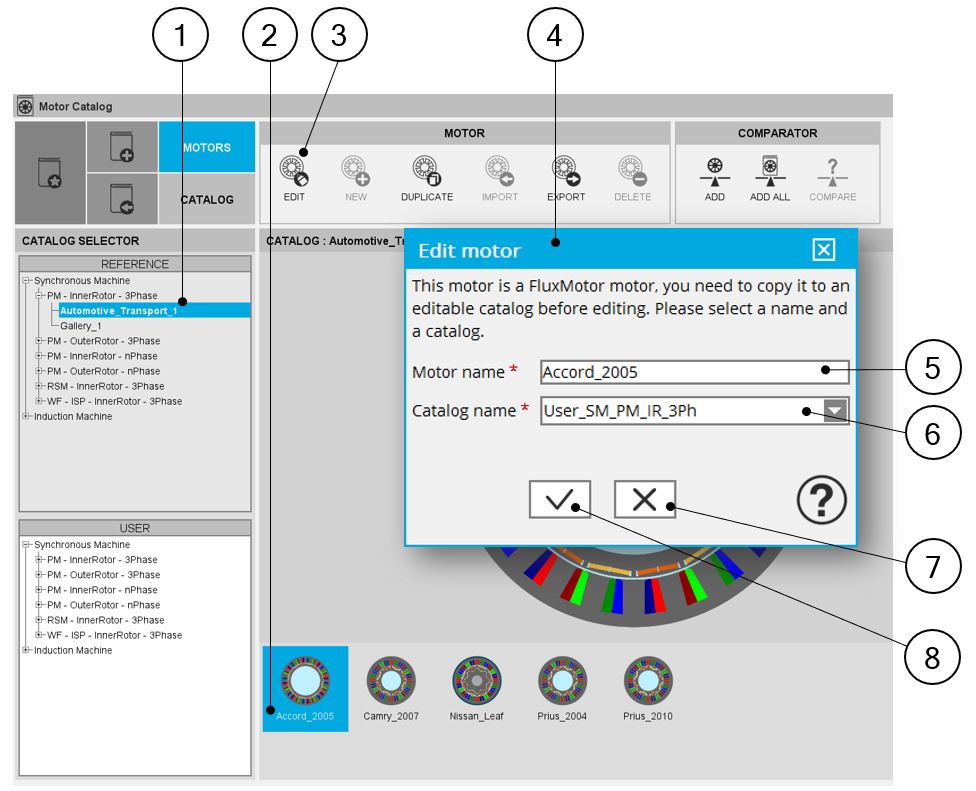Close the Edit motor dialog
The width and height of the screenshot is (976, 791).
(823, 250)
